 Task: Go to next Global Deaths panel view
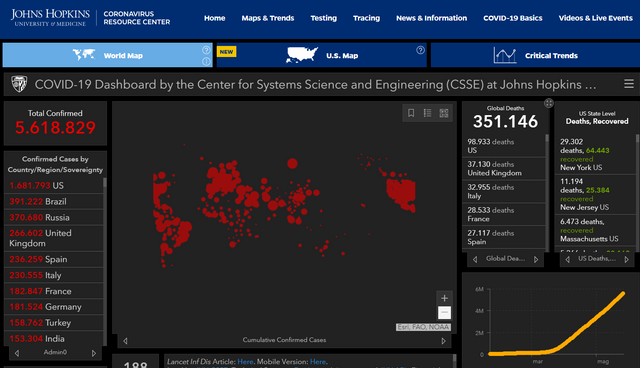tap(536, 259)
